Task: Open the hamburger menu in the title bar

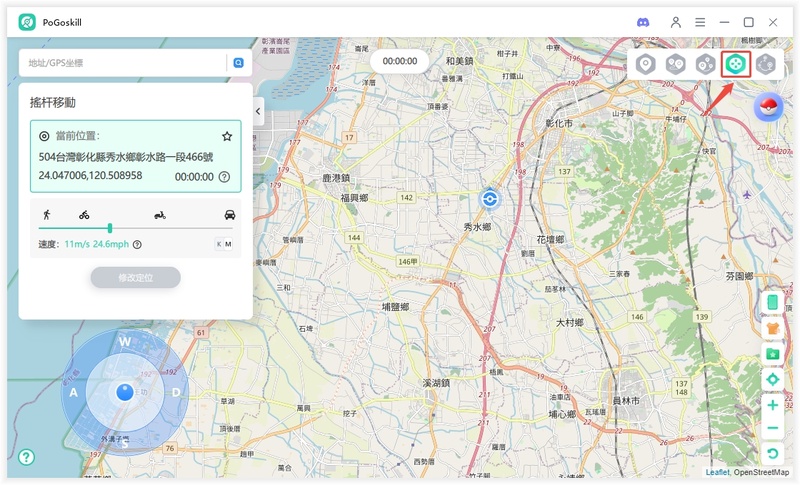Action: 700,22
